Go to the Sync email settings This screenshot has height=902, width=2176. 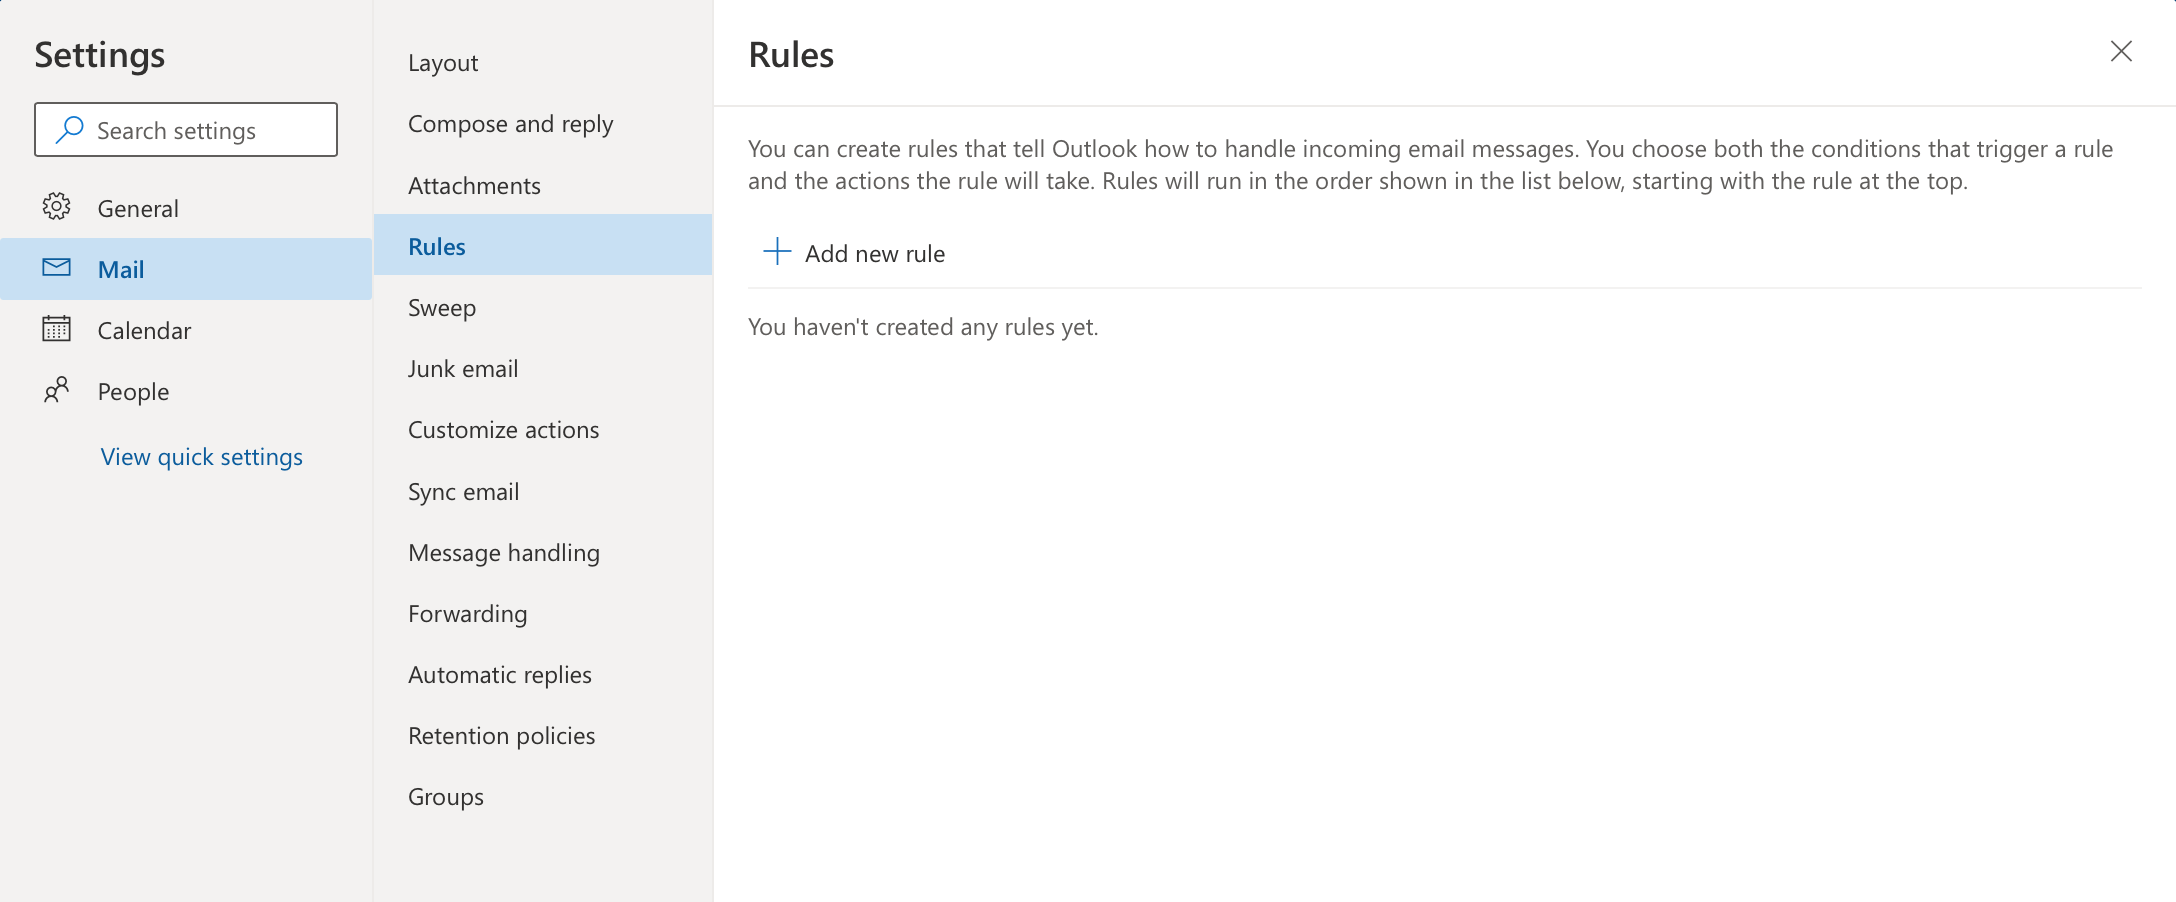point(463,492)
